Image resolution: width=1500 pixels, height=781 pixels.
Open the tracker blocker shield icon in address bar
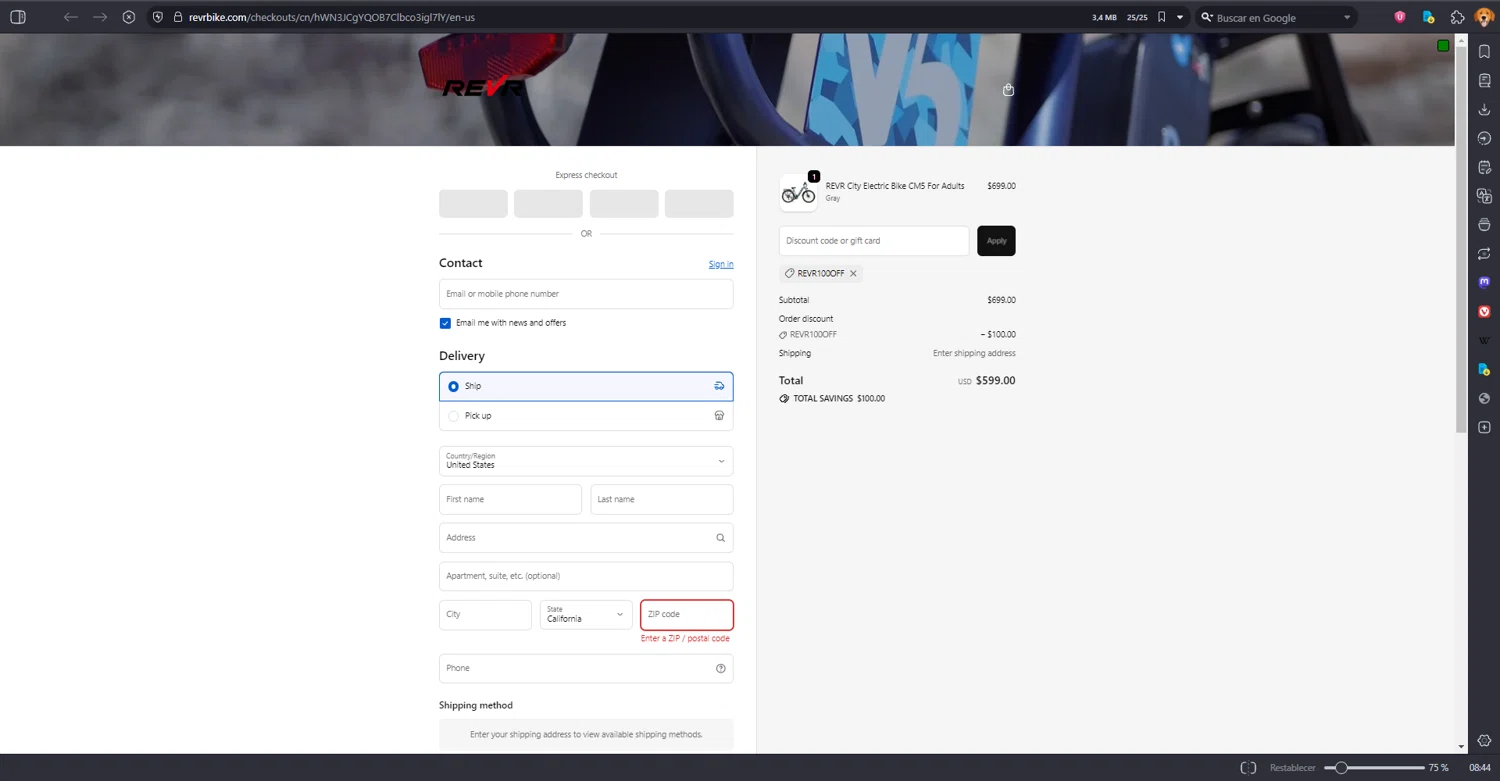point(158,17)
